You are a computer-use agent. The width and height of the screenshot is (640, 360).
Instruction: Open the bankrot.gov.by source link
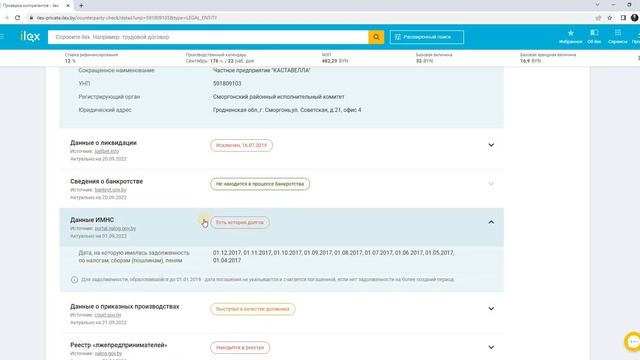[110, 190]
